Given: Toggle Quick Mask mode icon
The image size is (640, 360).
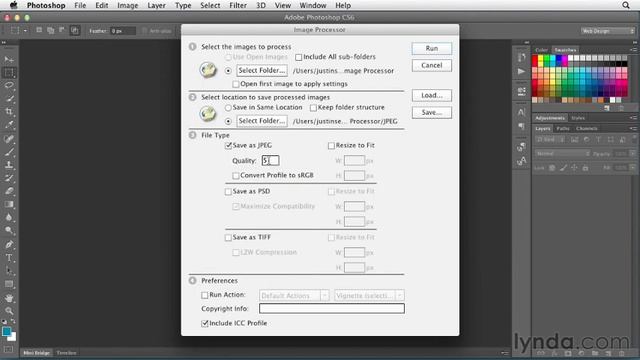Looking at the screenshot, I should (x=9, y=349).
